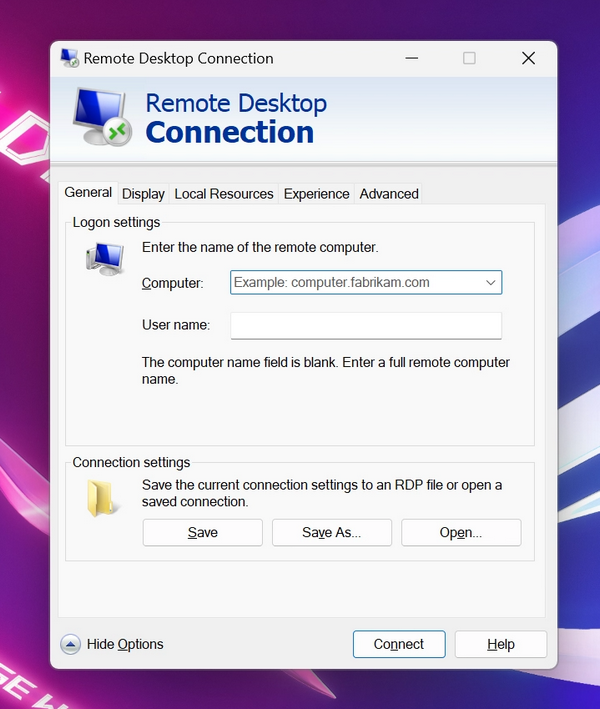Start the session with Connect
The width and height of the screenshot is (600, 709).
click(399, 644)
